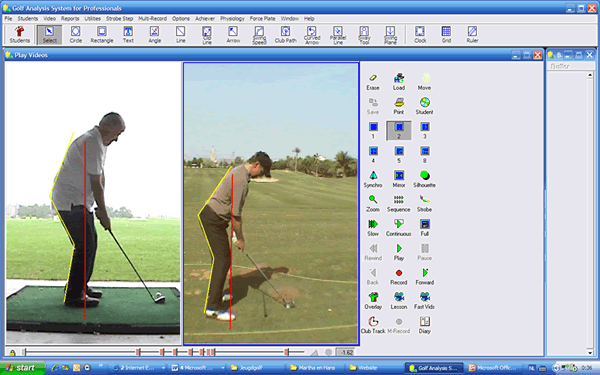
Task: Open the Physiology menu
Action: click(x=232, y=18)
